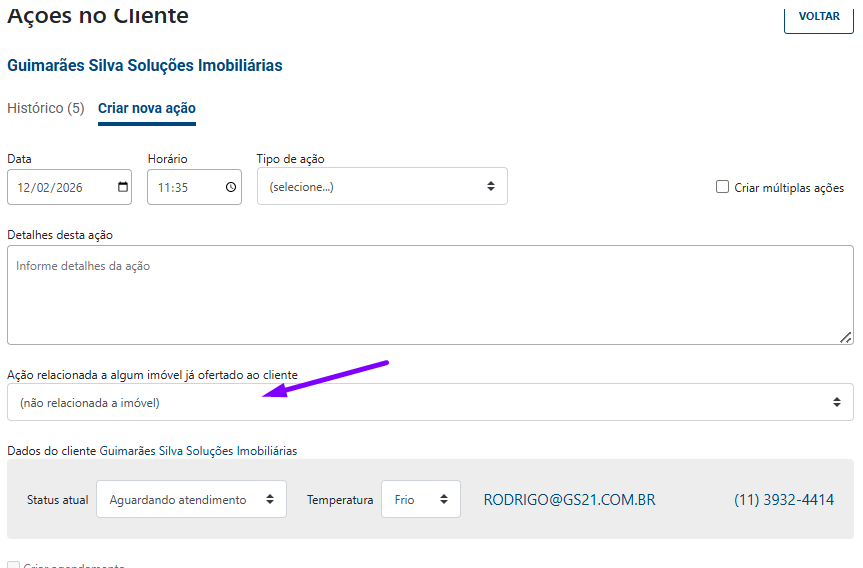
Task: Click the Guimarães Silva Soluções Imobiliárias heading
Action: (x=144, y=66)
